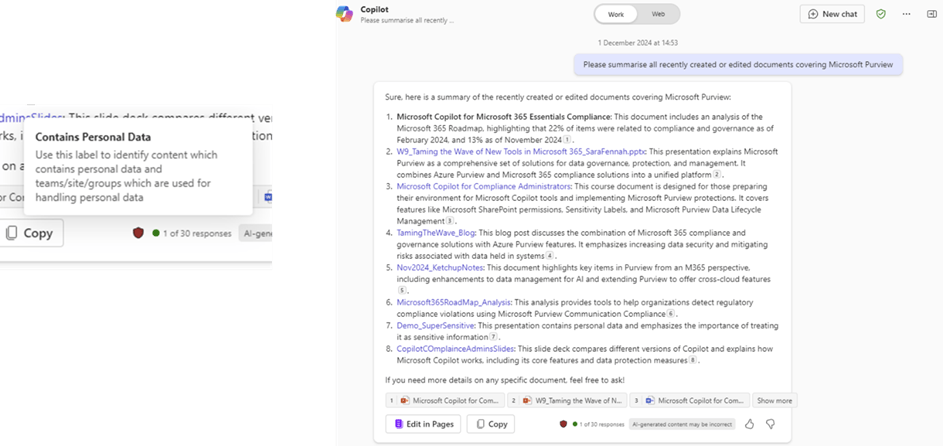Click the Copilot logo icon
This screenshot has height=446, width=943.
pos(345,13)
